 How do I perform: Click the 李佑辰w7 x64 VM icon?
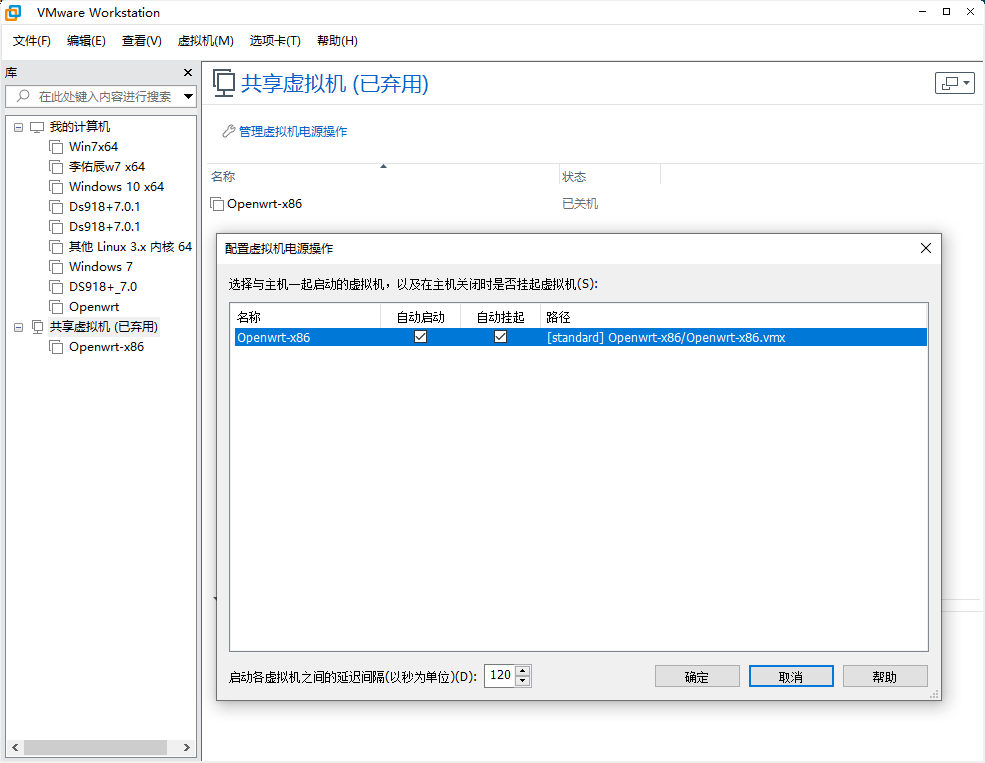point(57,167)
